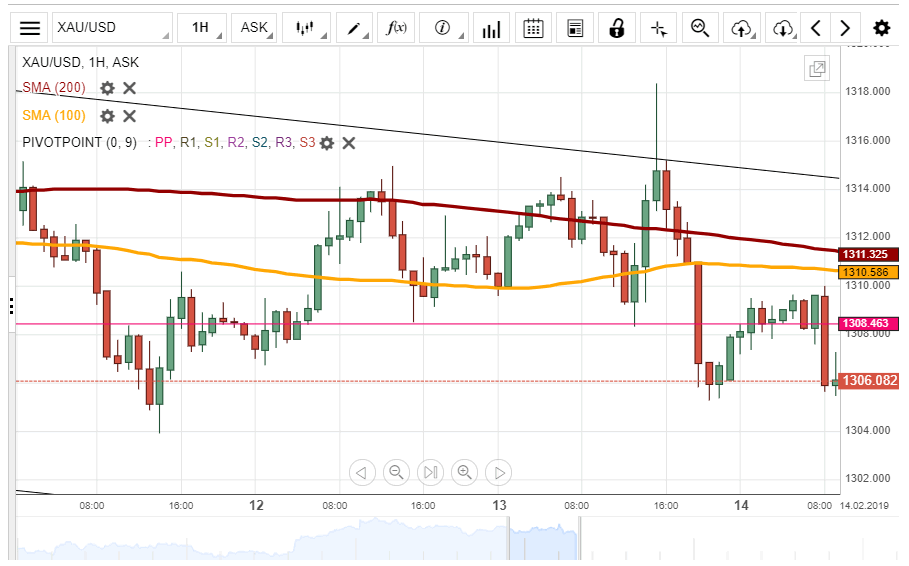Open the info icon dropdown
Screen dimensions: 909x566
coord(443,28)
